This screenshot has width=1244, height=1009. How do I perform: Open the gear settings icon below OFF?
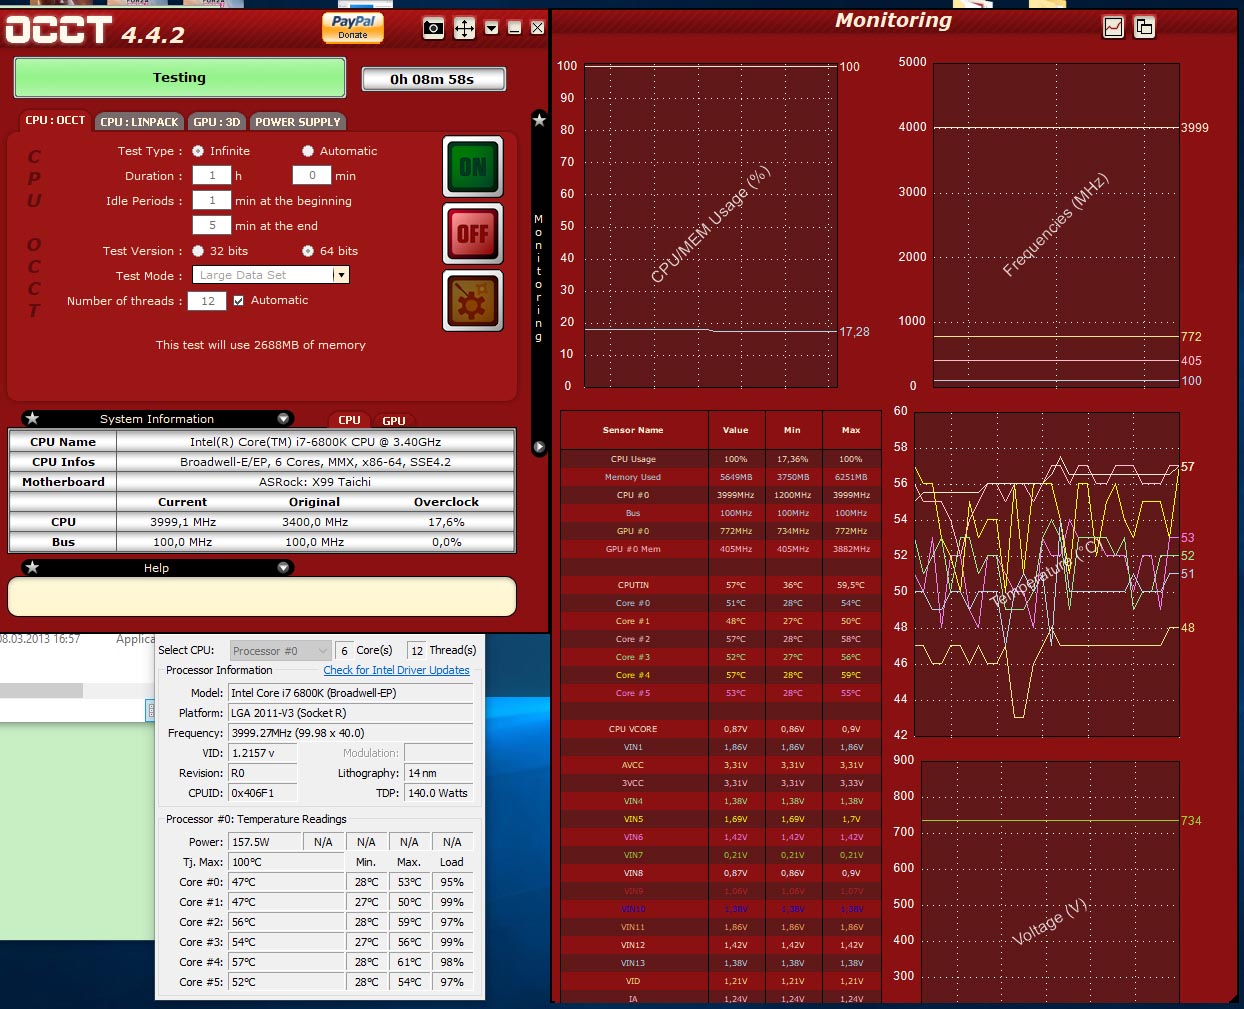pyautogui.click(x=472, y=301)
